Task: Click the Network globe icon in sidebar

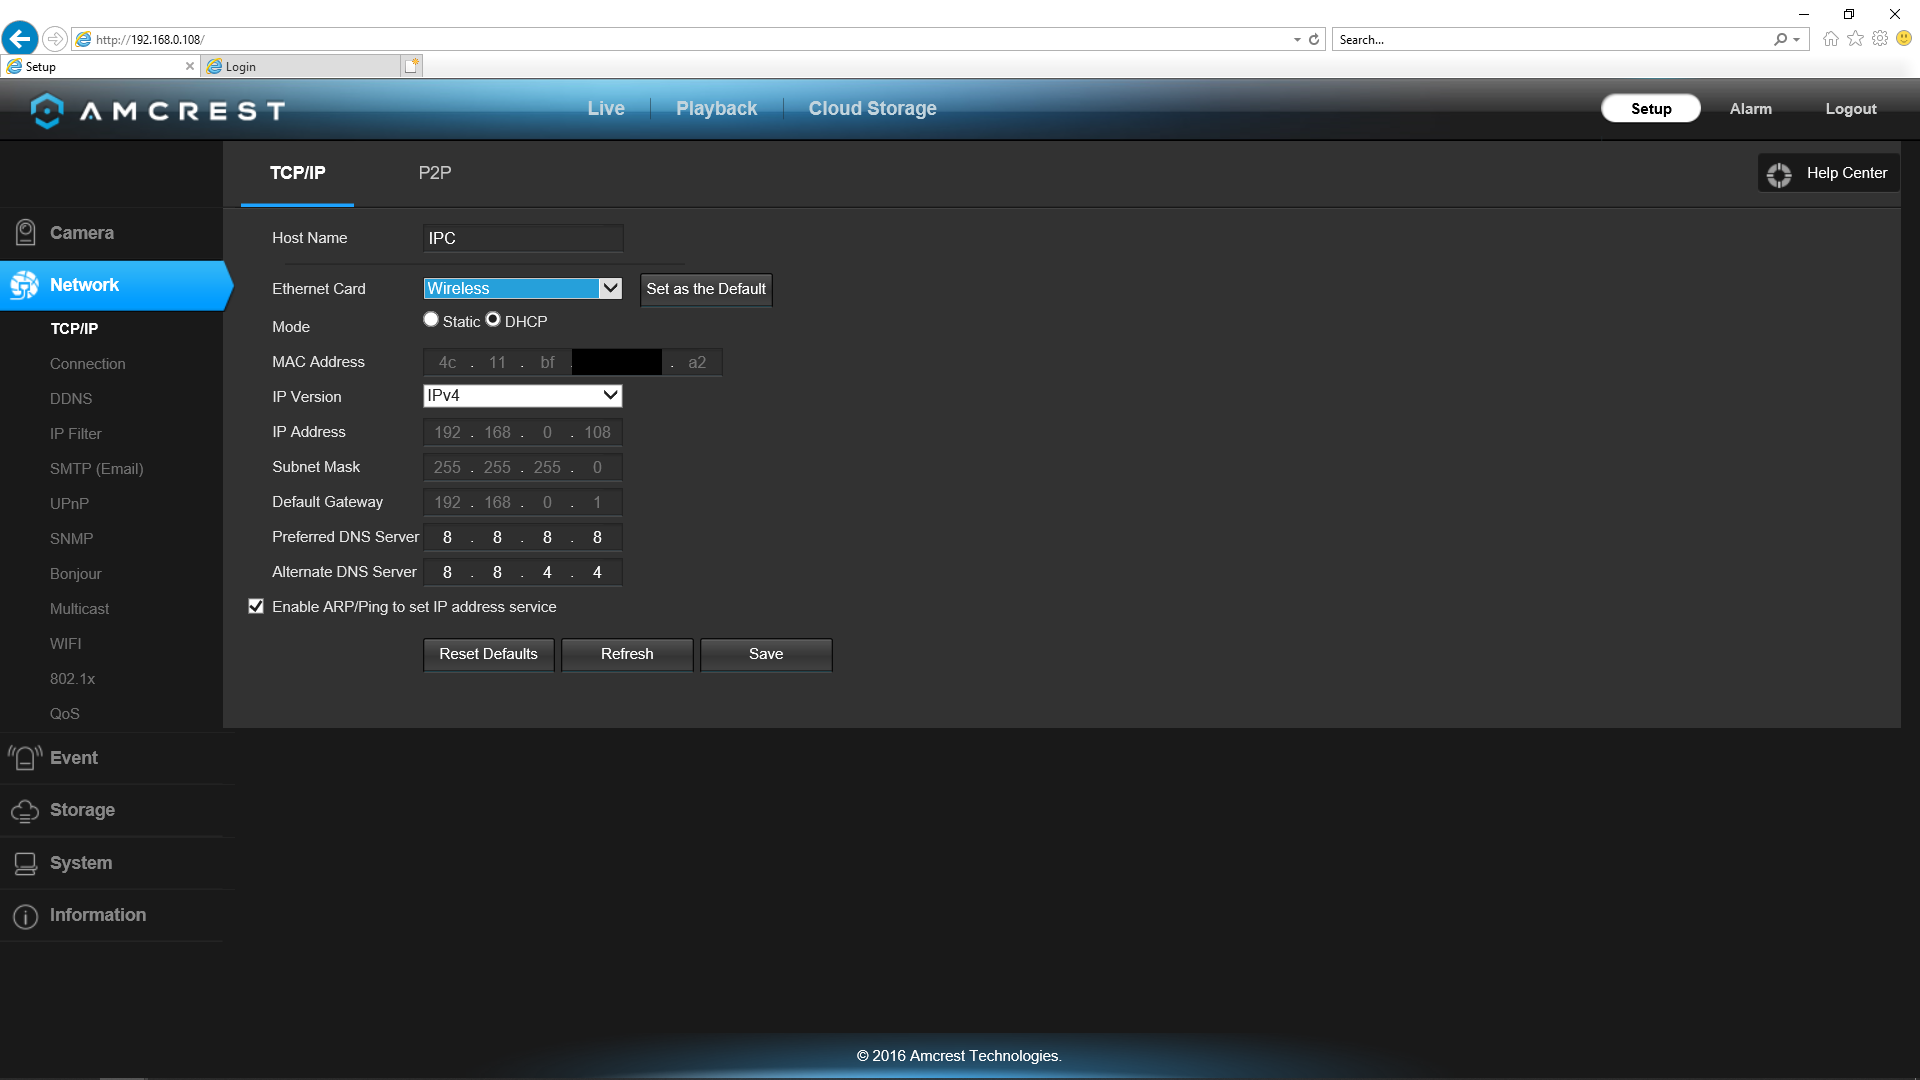Action: [24, 286]
